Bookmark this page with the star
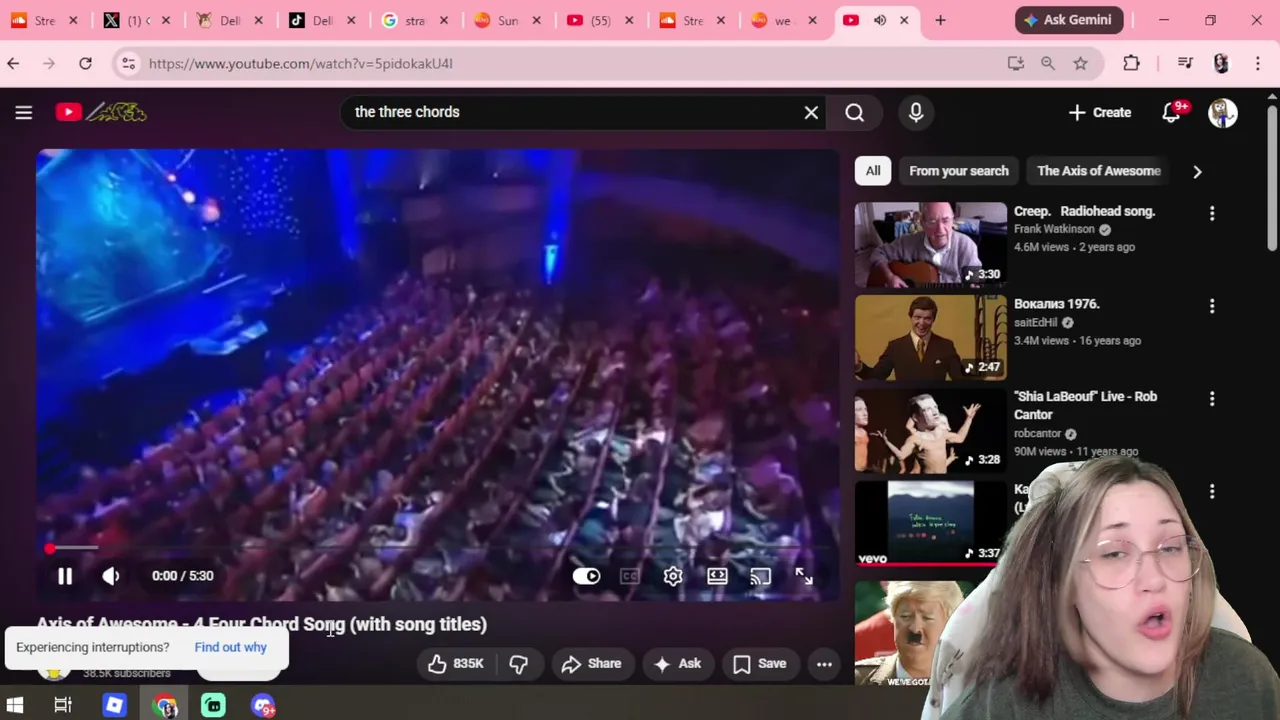Screen dimensions: 1280x720 (x=1080, y=63)
